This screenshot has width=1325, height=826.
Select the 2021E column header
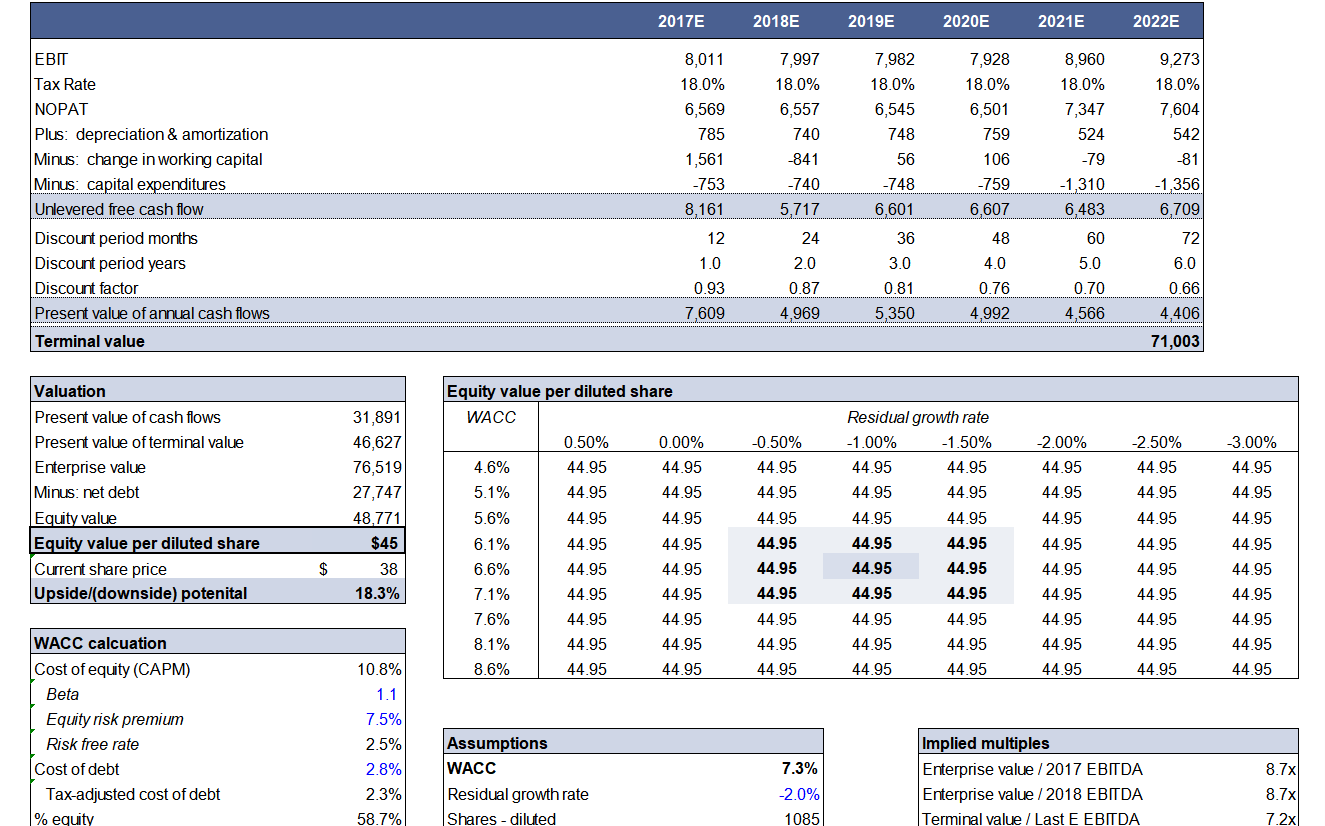click(1061, 22)
